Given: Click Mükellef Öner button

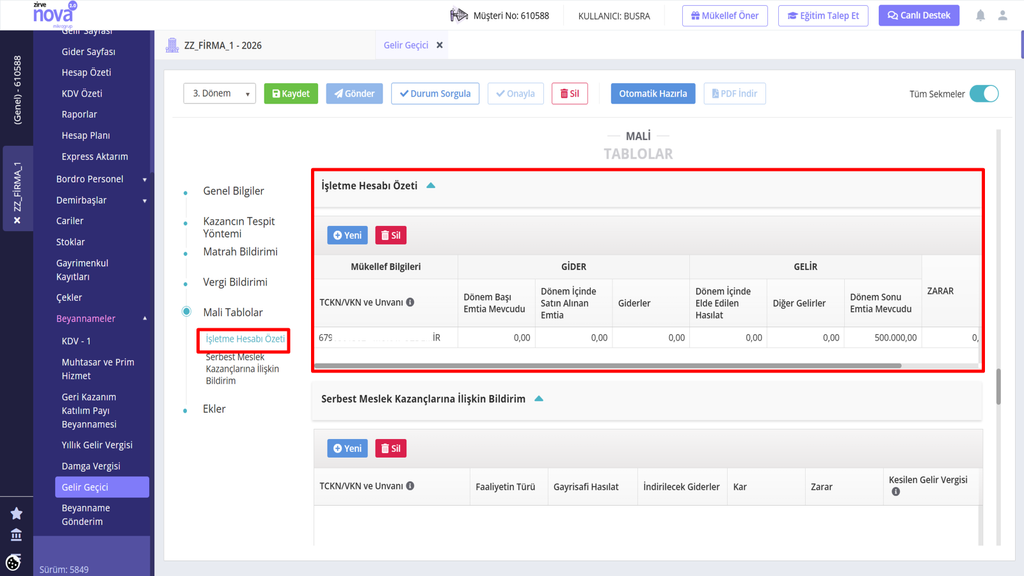Looking at the screenshot, I should click(x=725, y=16).
